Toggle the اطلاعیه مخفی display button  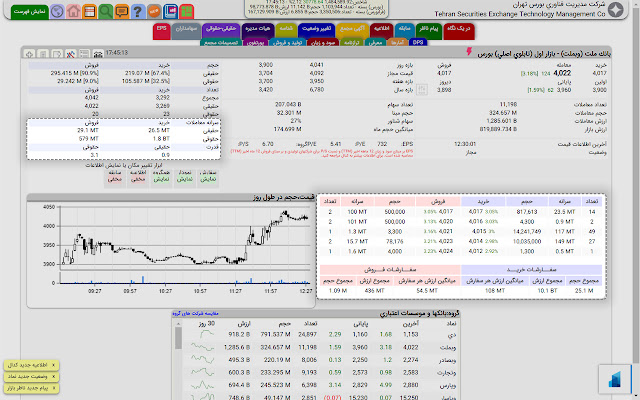(x=138, y=178)
